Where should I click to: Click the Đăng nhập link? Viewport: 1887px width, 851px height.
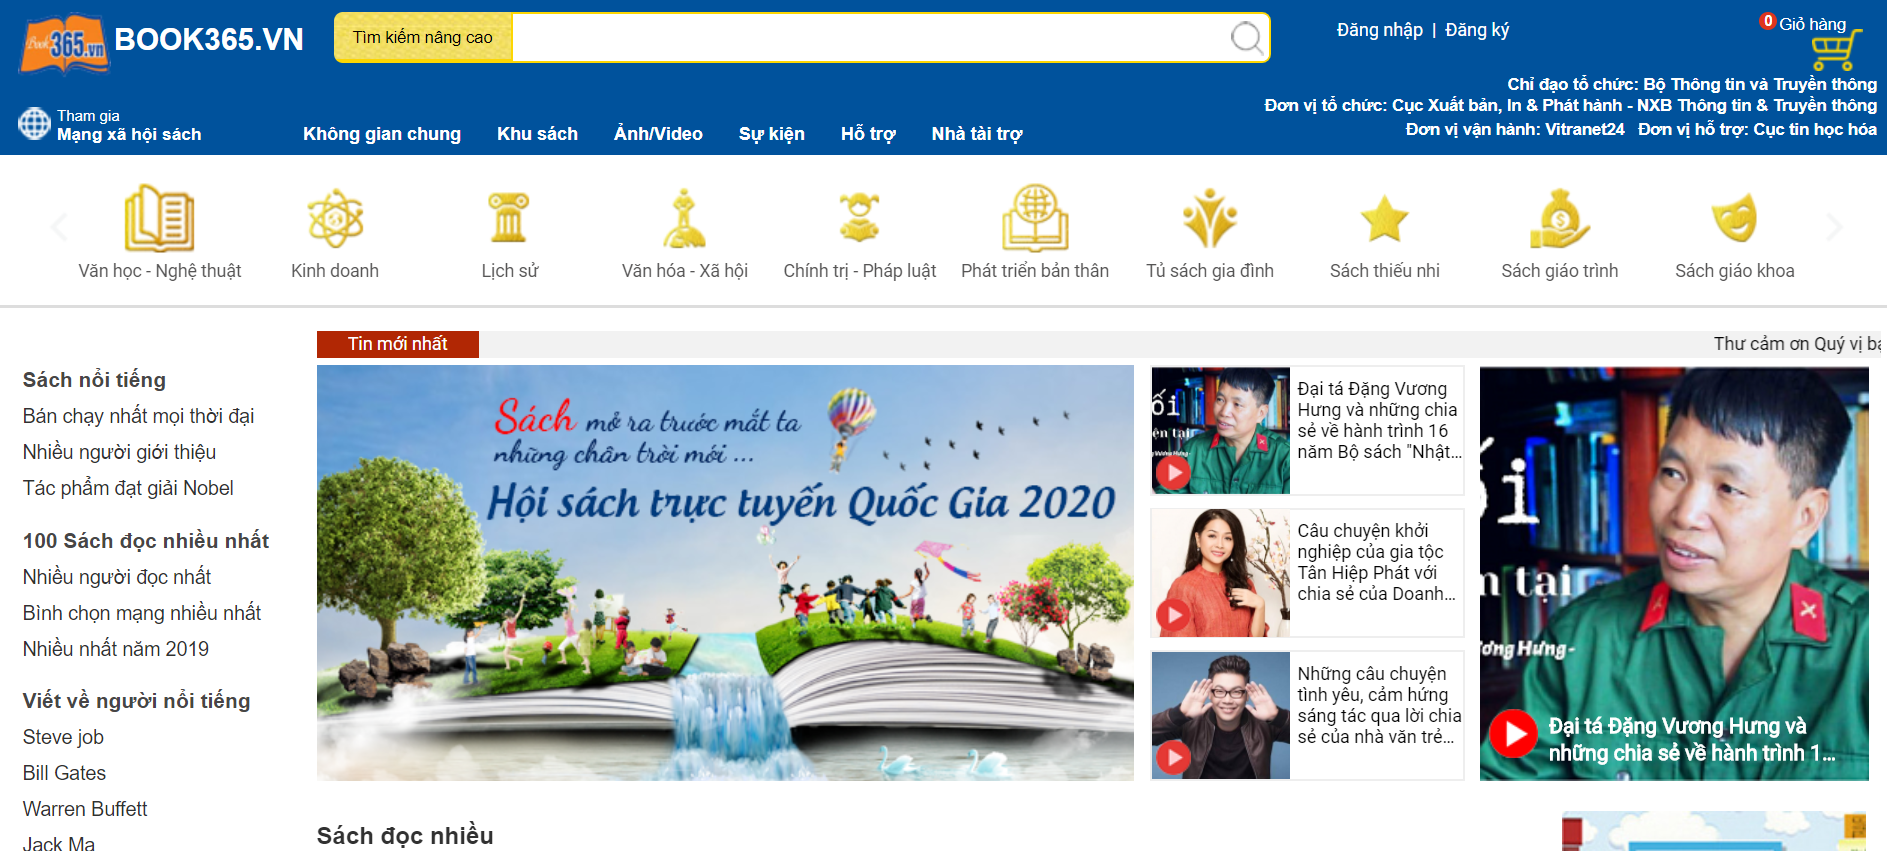(1379, 30)
